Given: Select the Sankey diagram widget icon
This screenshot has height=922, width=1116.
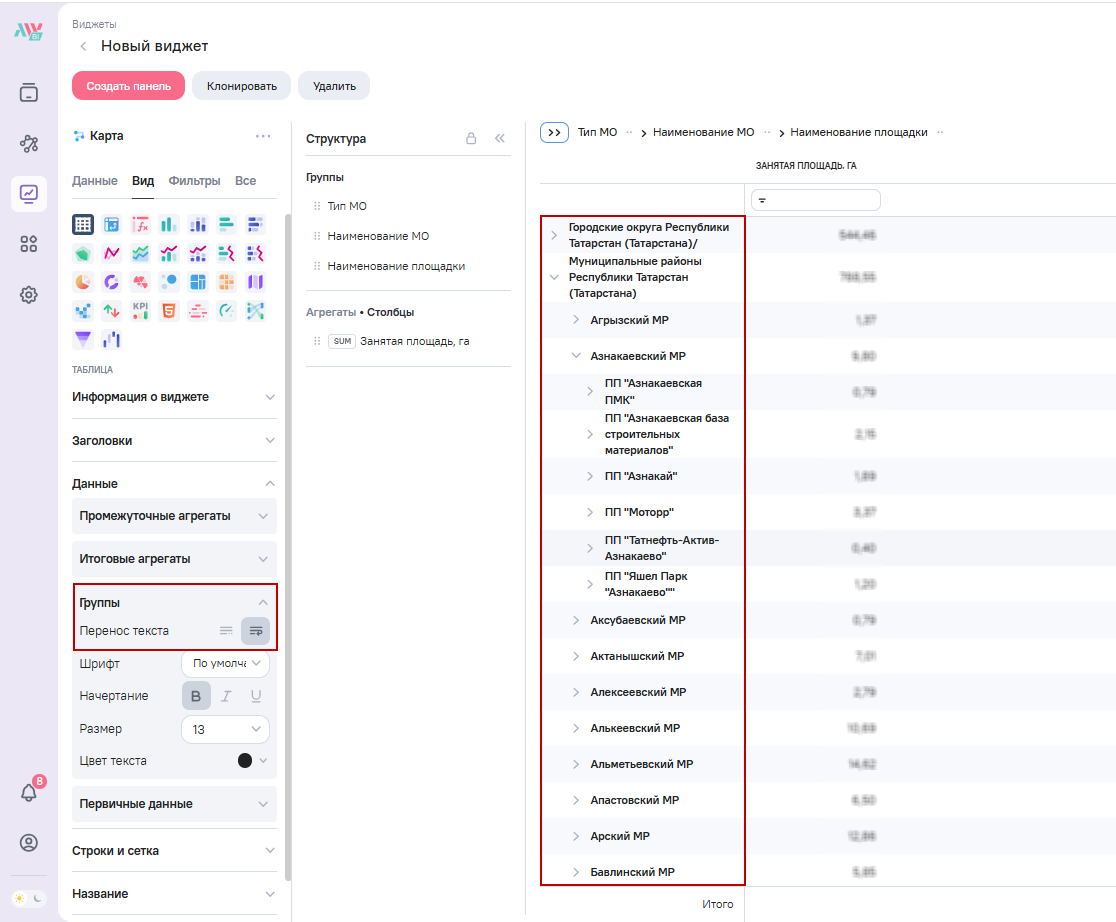Looking at the screenshot, I should [x=255, y=310].
